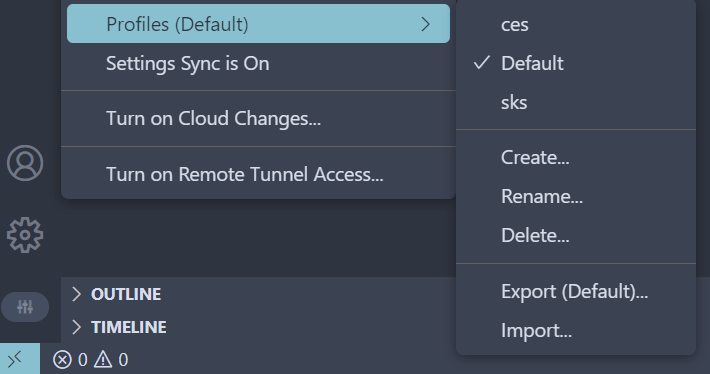Choose Export (Default)... option
710x374 pixels.
coord(576,291)
